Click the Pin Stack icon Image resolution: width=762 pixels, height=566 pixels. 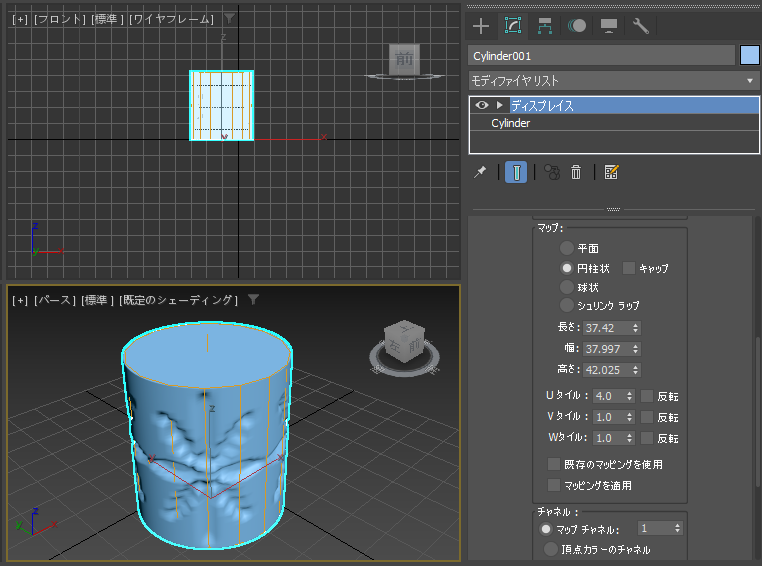coord(480,172)
